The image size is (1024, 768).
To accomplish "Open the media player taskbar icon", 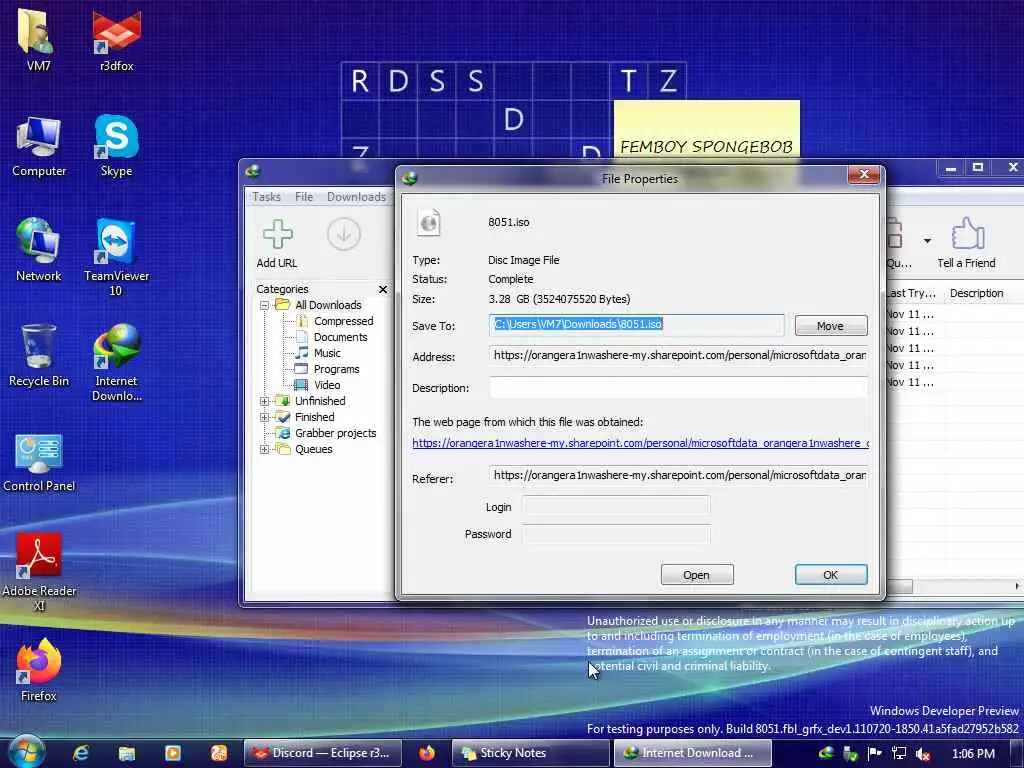I will click(172, 753).
